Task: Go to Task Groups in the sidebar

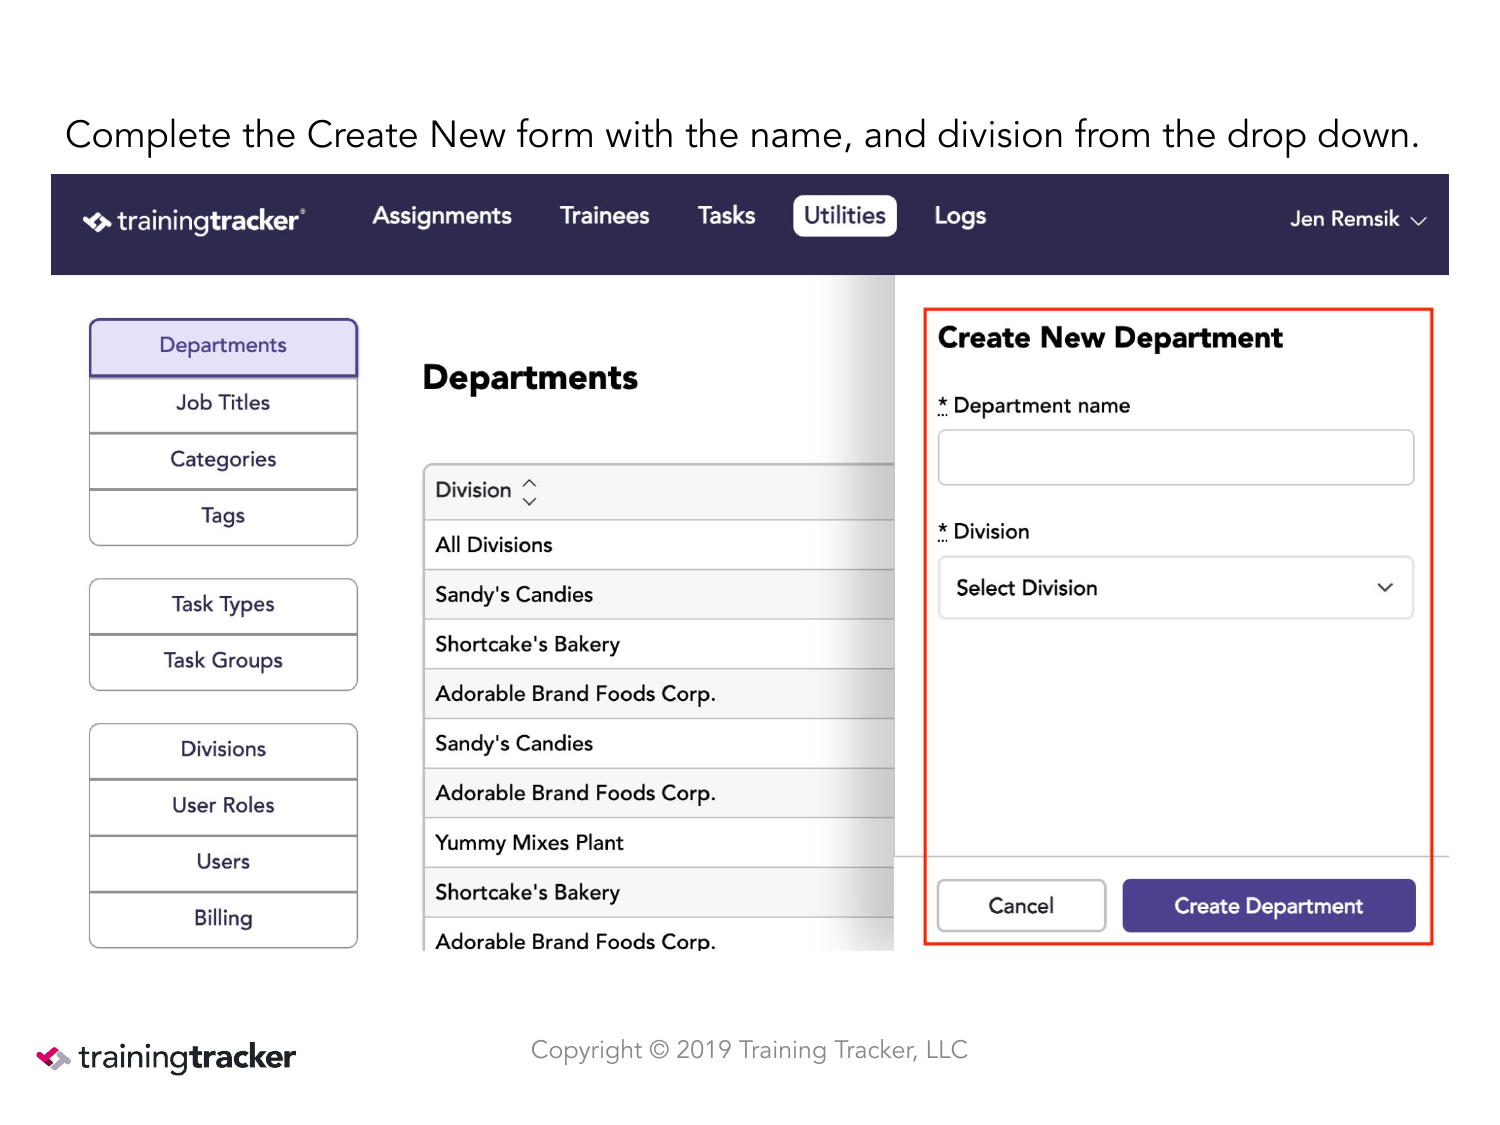Action: coord(223,662)
